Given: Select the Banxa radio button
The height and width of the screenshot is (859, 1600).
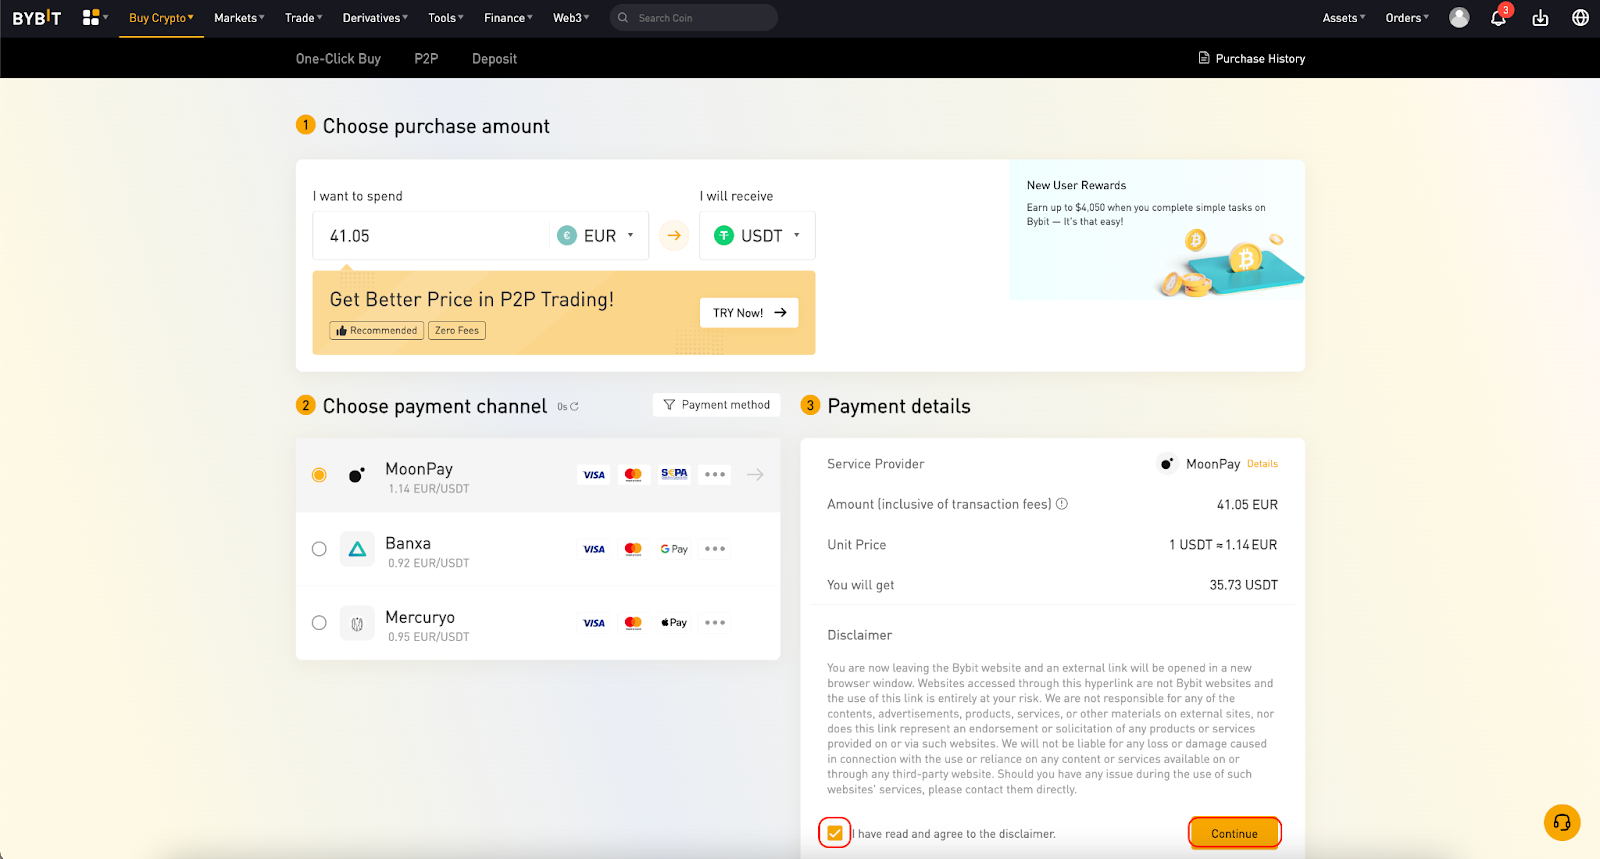Looking at the screenshot, I should point(319,549).
